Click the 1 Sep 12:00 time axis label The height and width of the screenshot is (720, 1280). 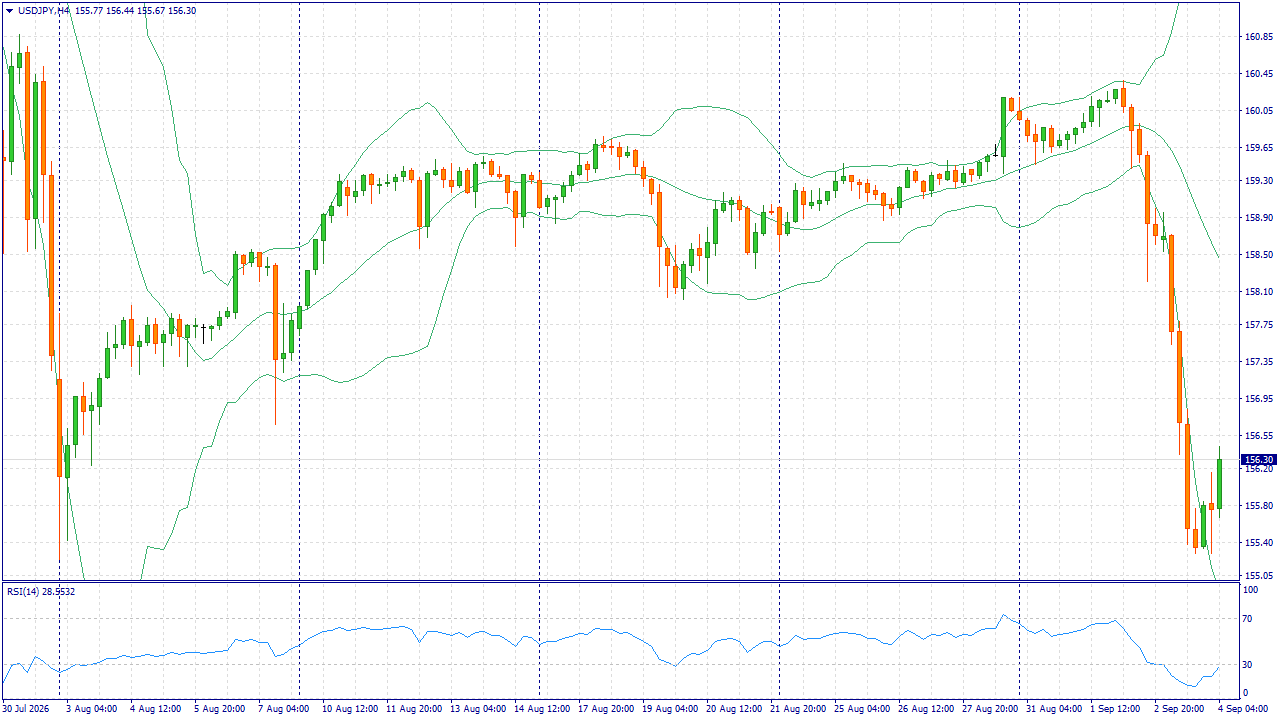point(1115,709)
